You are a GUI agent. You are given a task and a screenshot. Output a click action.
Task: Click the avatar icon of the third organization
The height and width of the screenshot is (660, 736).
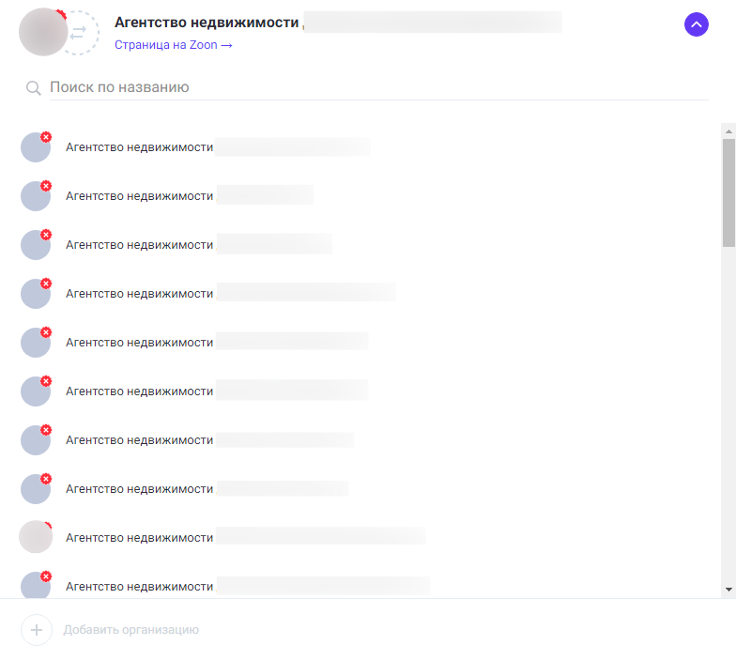36,245
